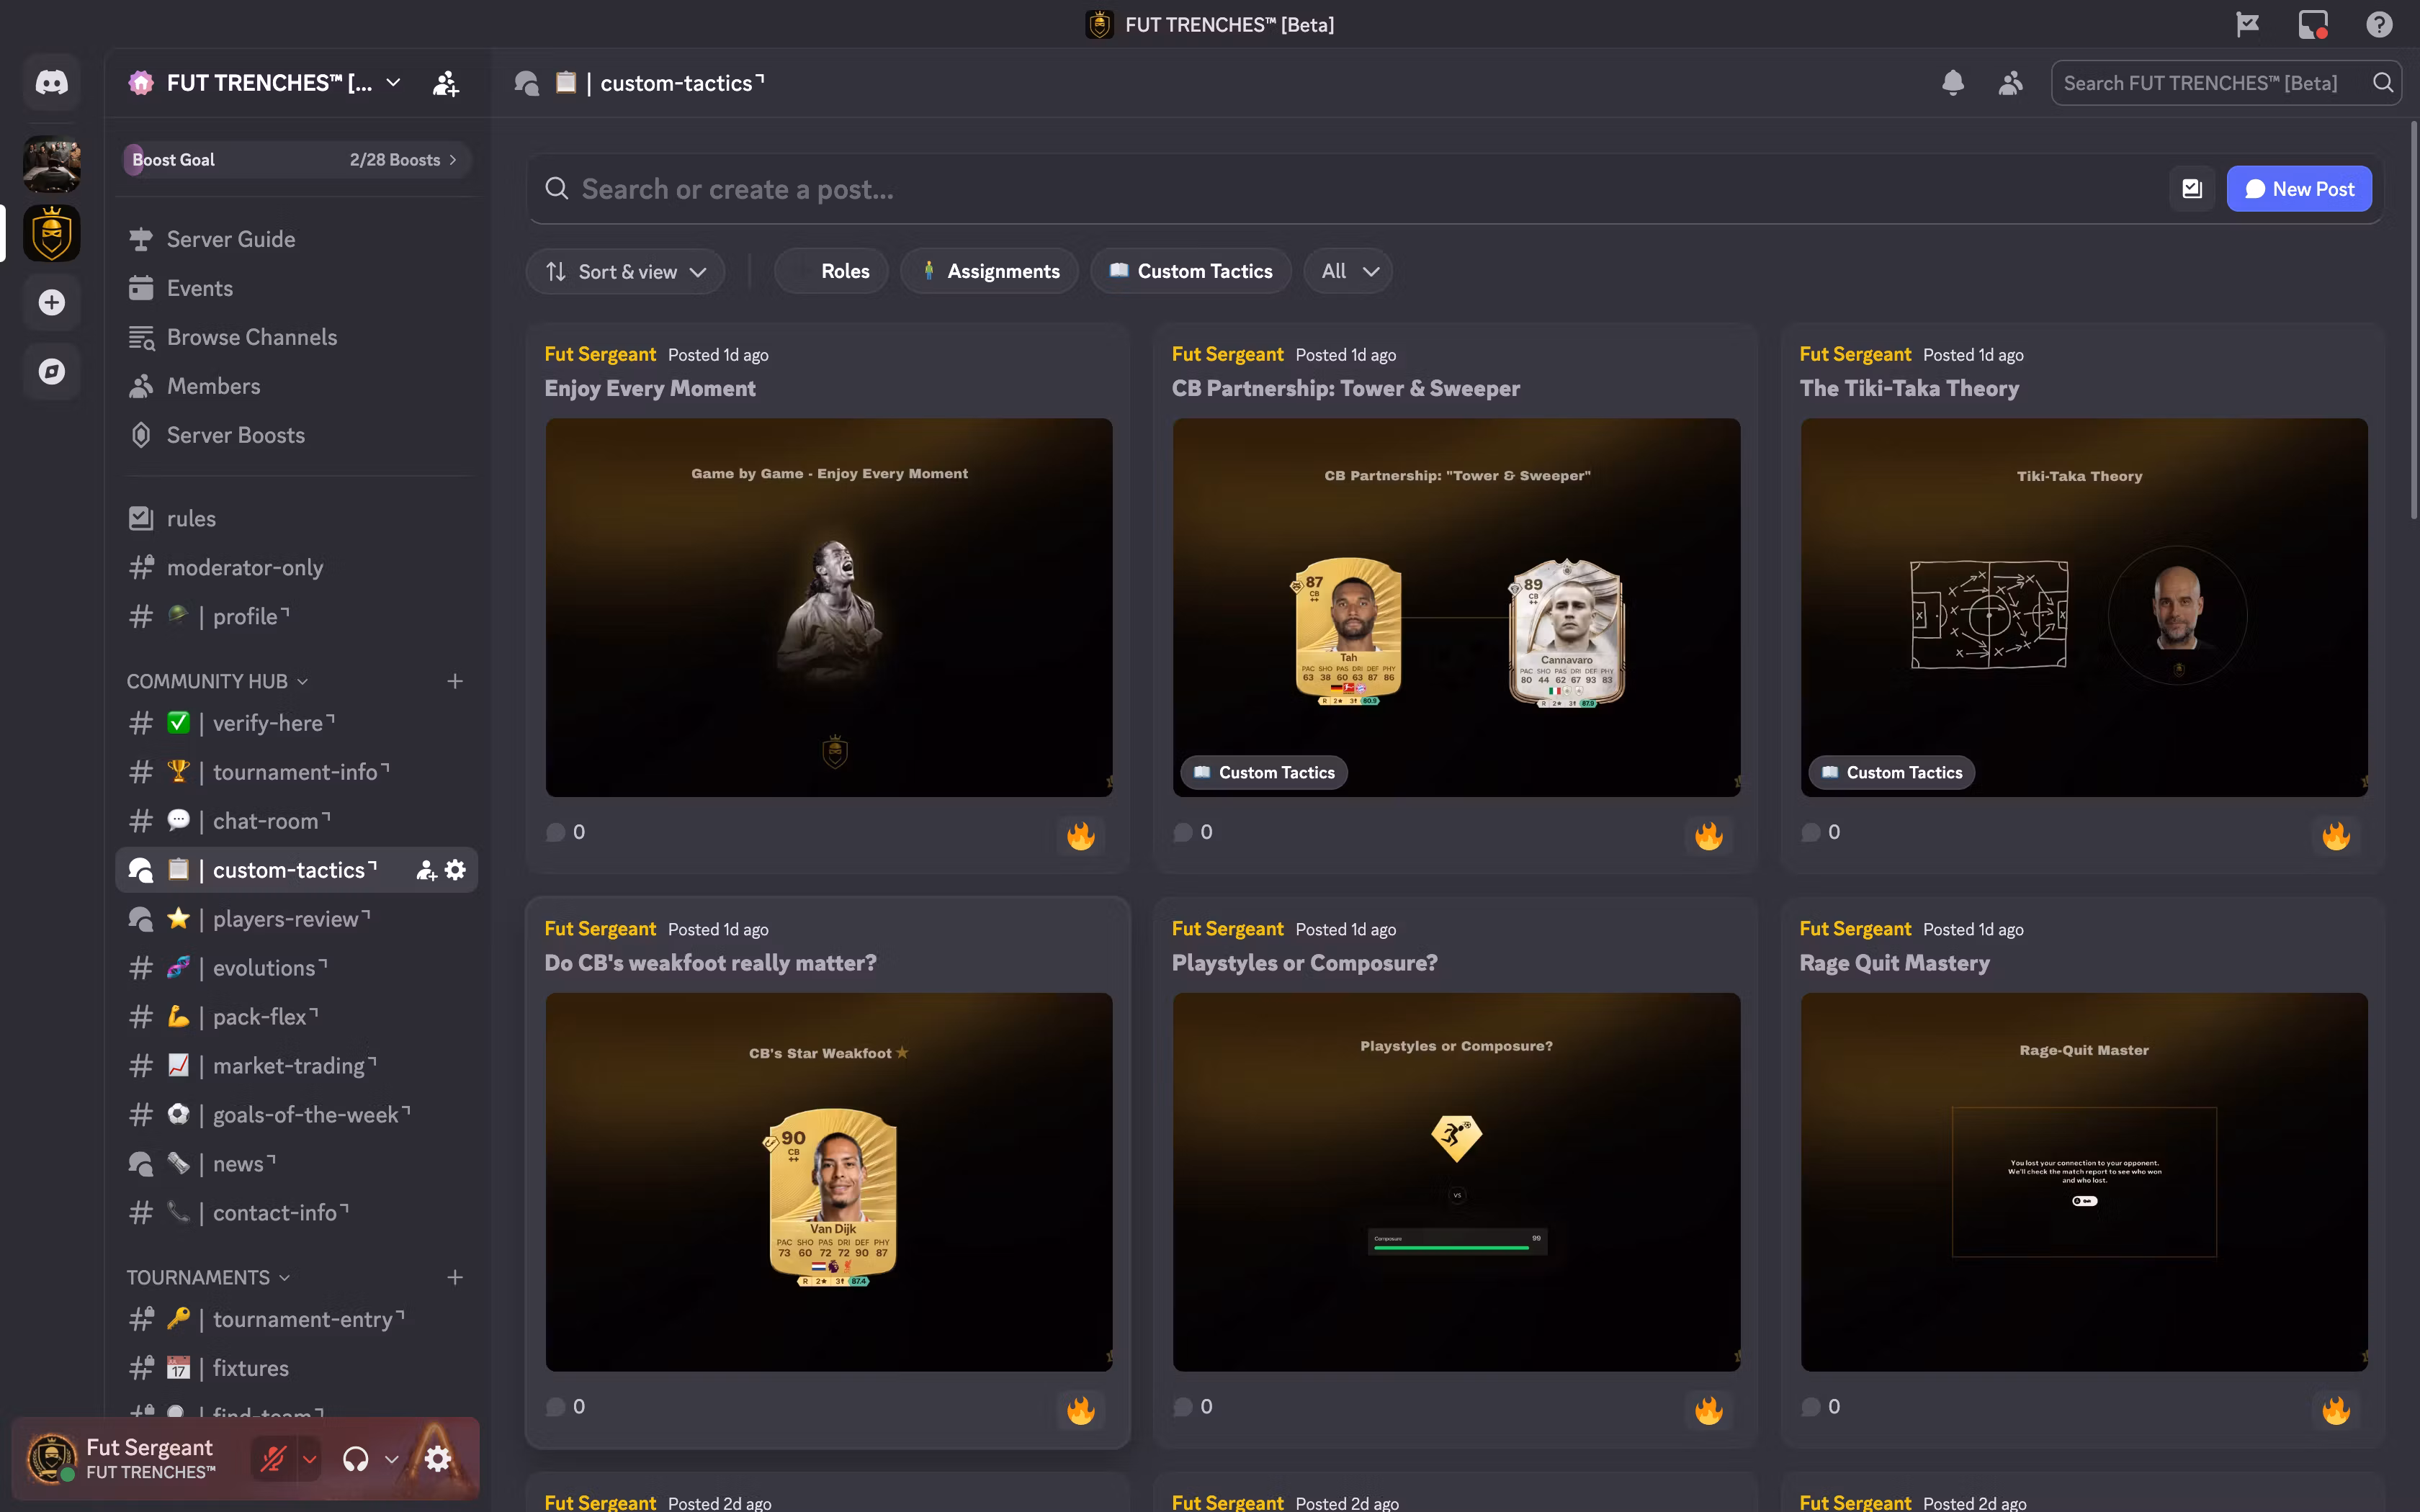
Task: Go to Events
Action: click(296, 288)
